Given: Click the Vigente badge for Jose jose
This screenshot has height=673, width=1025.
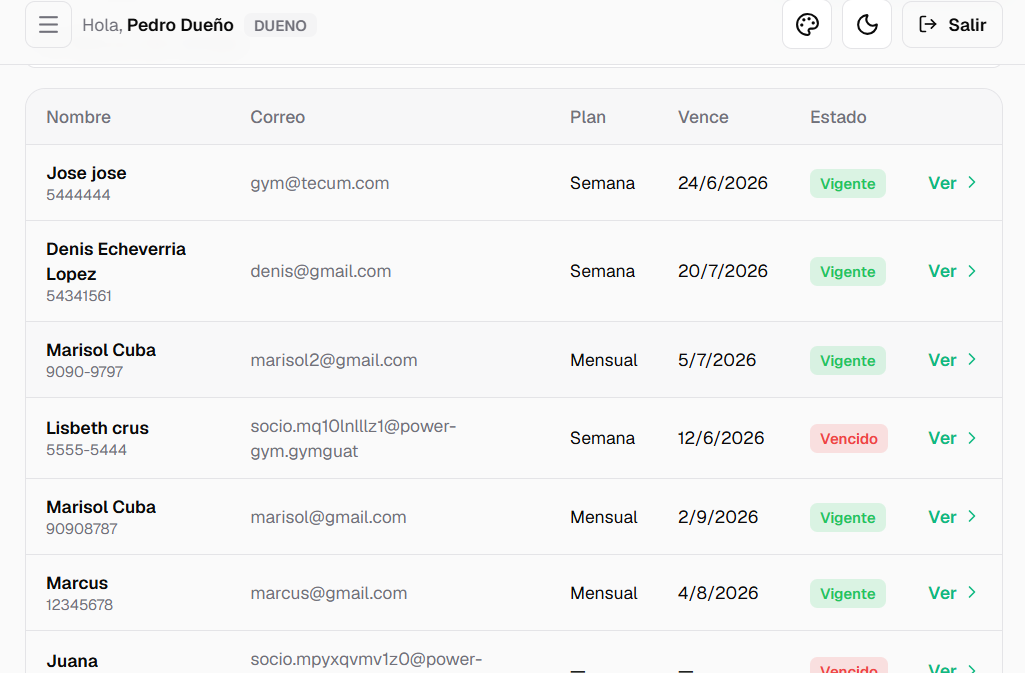Looking at the screenshot, I should click(x=847, y=184).
